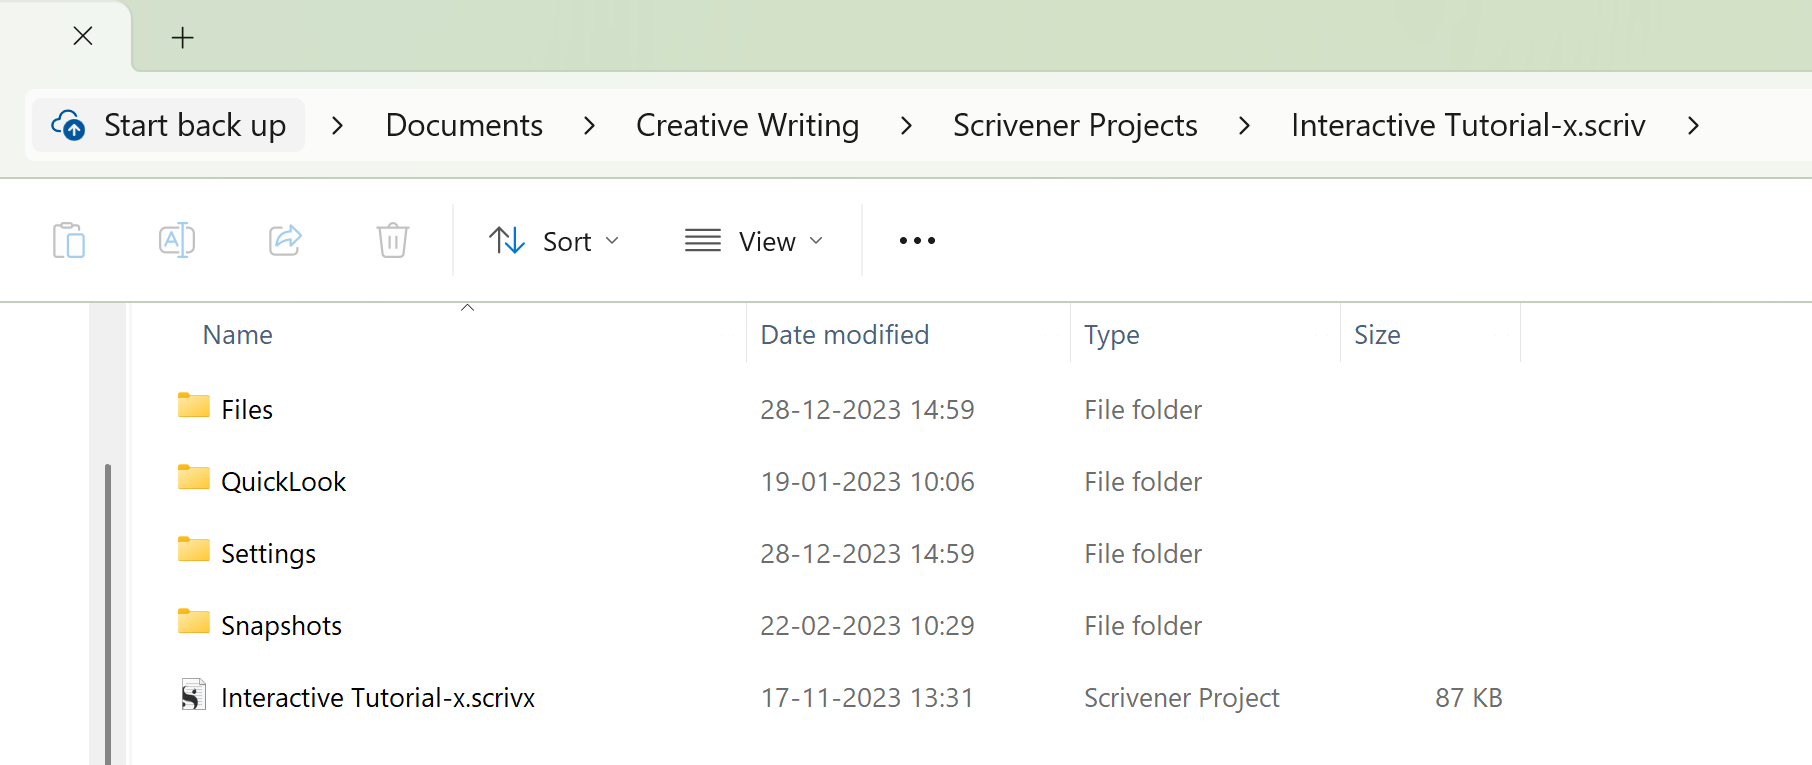The image size is (1812, 765).
Task: Open the See more three-dots menu
Action: 917,241
